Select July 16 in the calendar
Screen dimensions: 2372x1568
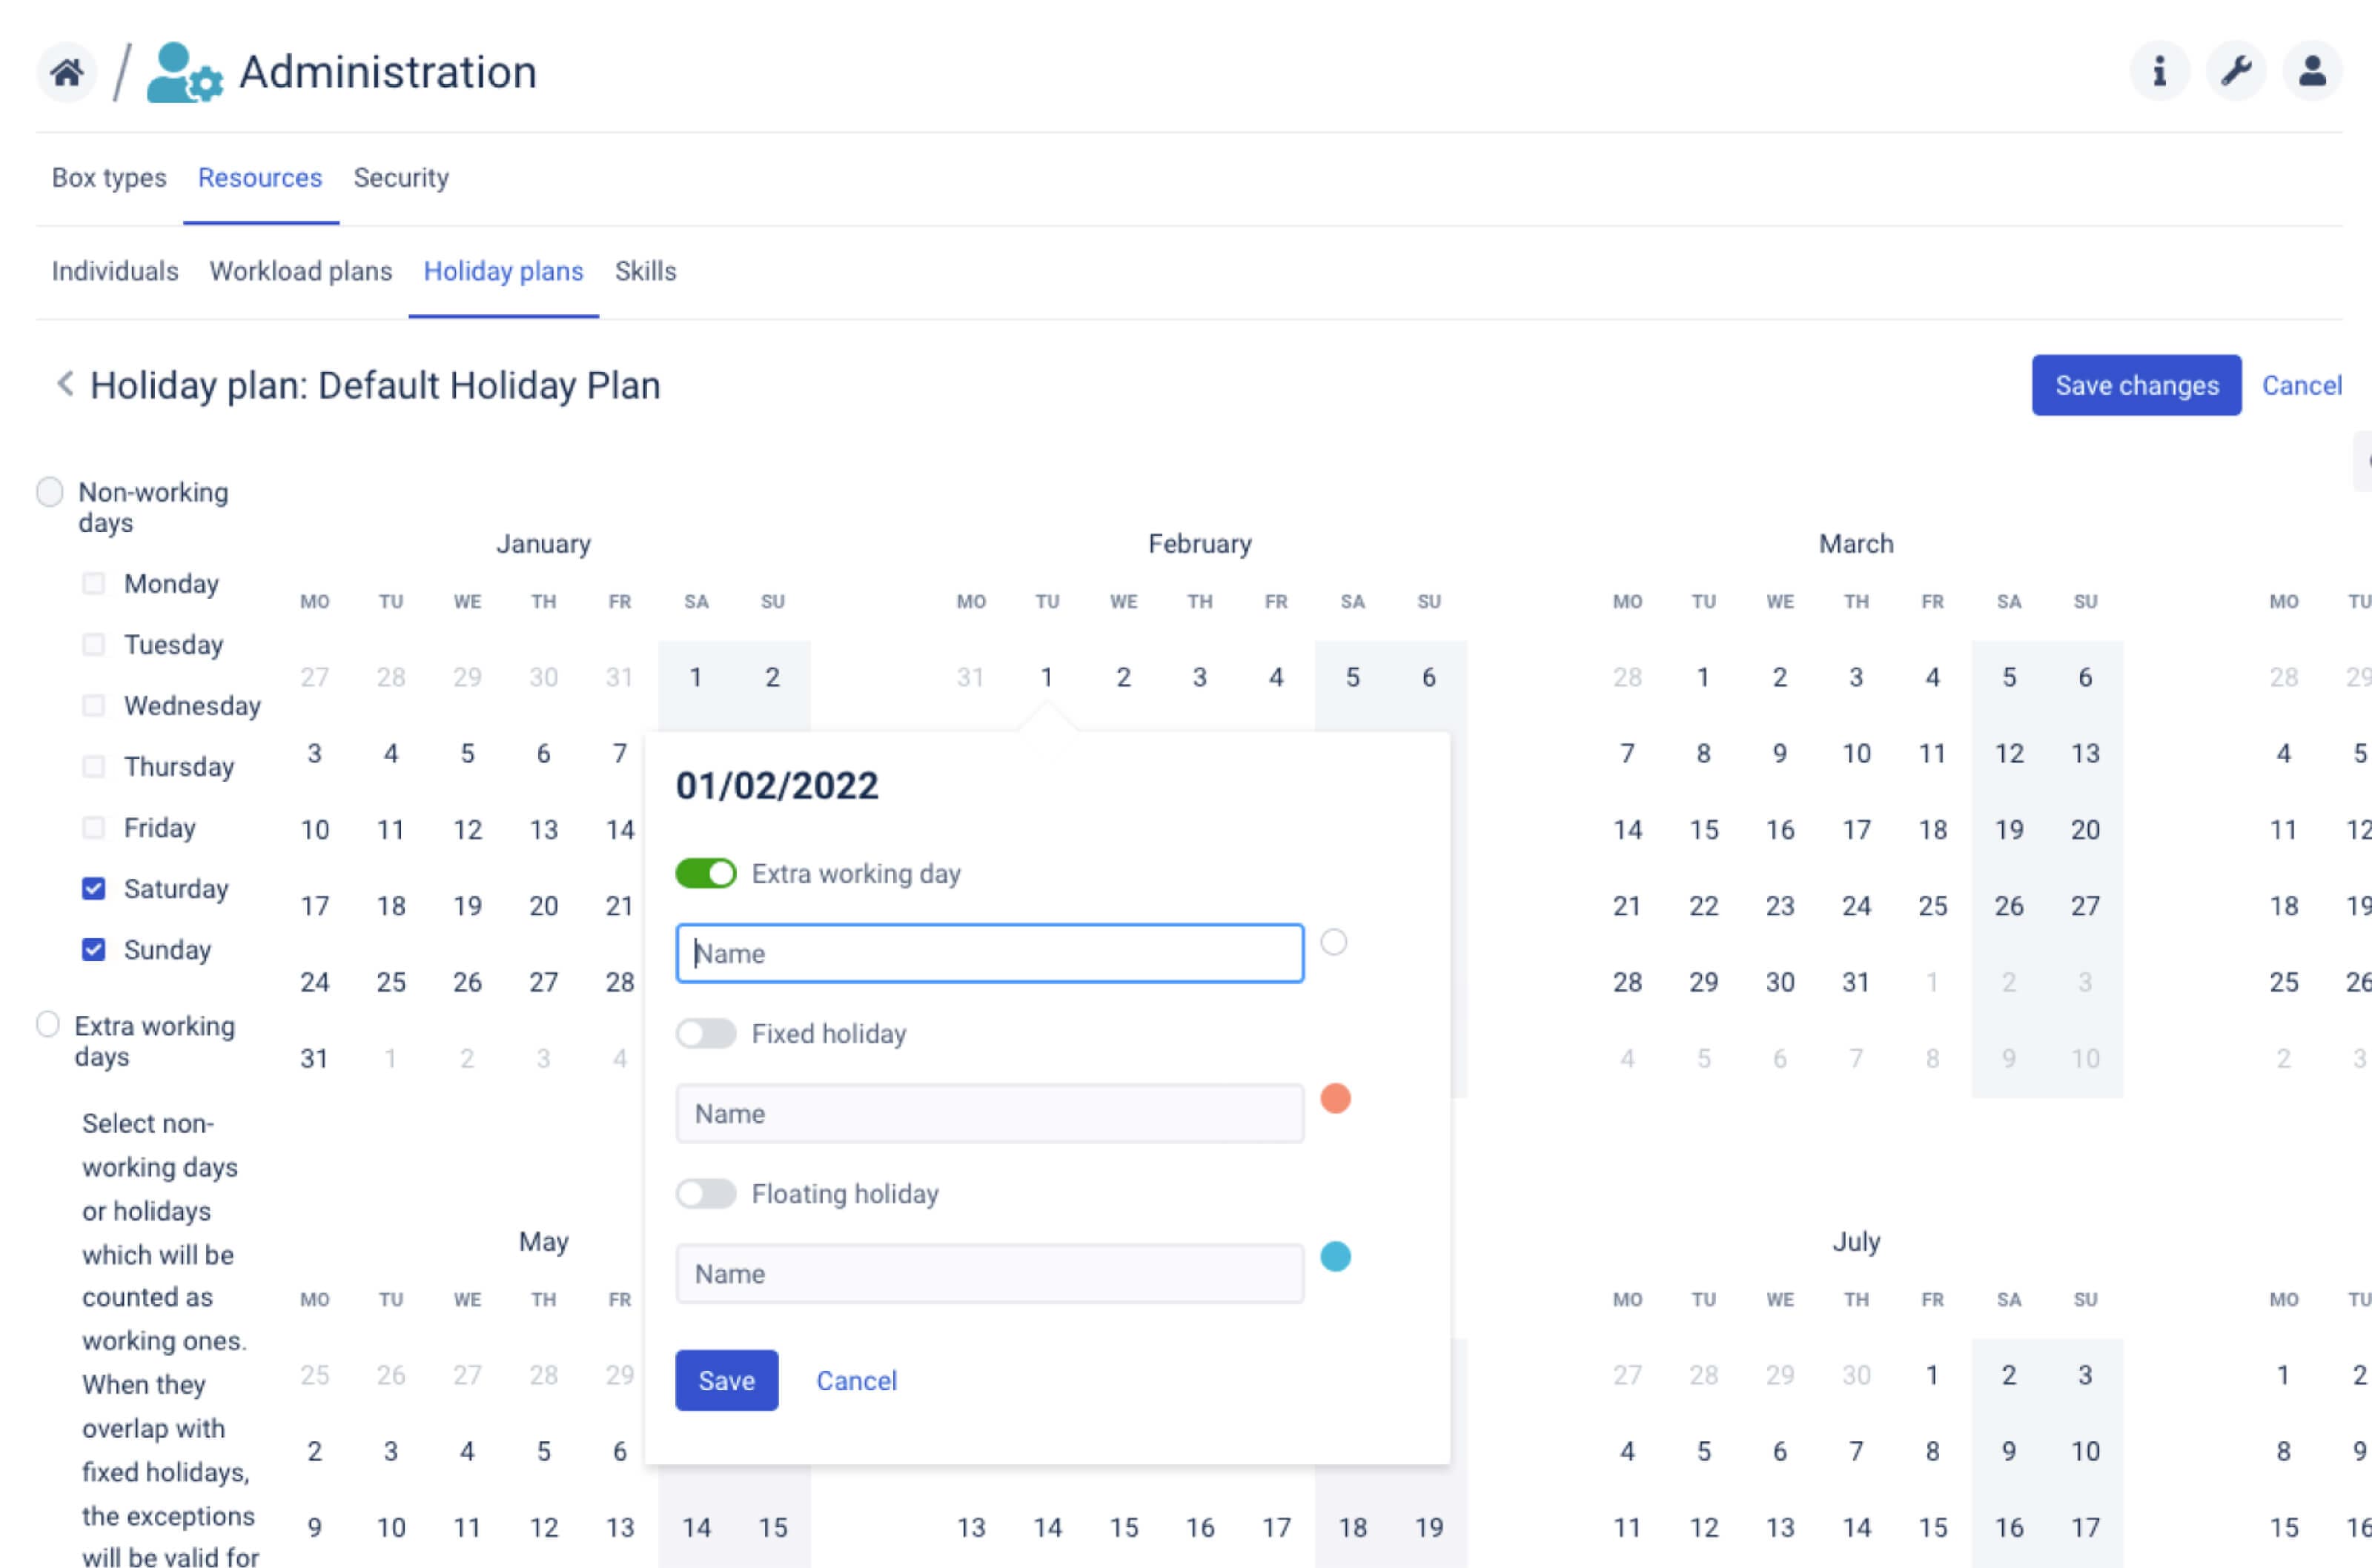(2009, 1527)
